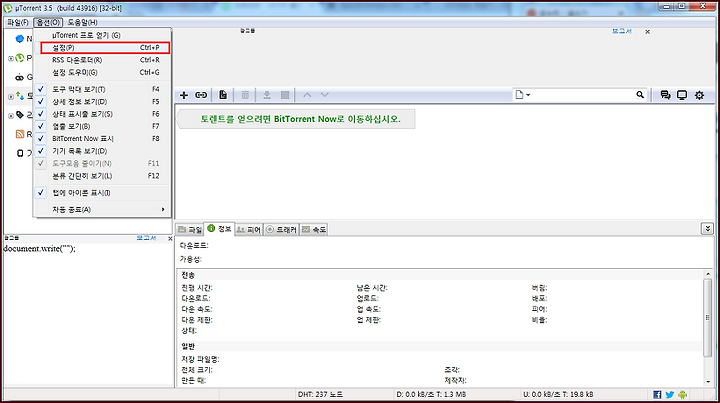720x403 pixels.
Task: Open 설정(P) Ctrl+P menu entry
Action: click(105, 48)
